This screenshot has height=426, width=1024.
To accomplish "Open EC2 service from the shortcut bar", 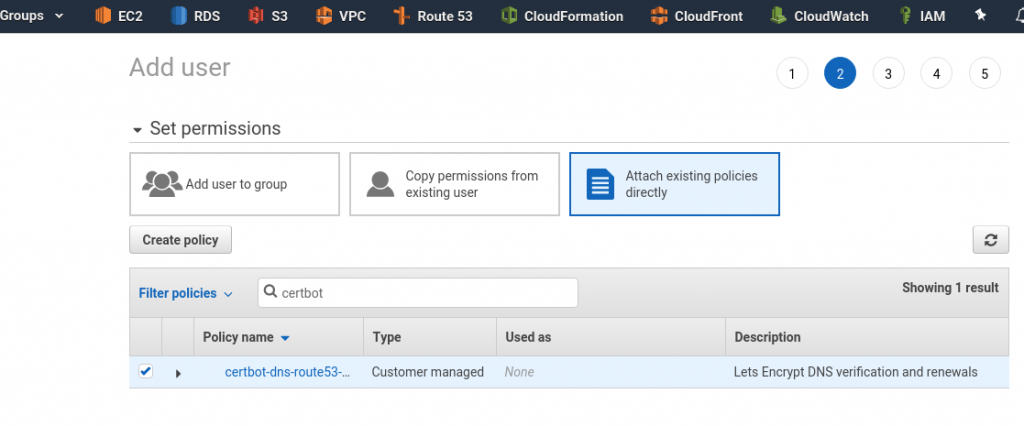I will (120, 16).
